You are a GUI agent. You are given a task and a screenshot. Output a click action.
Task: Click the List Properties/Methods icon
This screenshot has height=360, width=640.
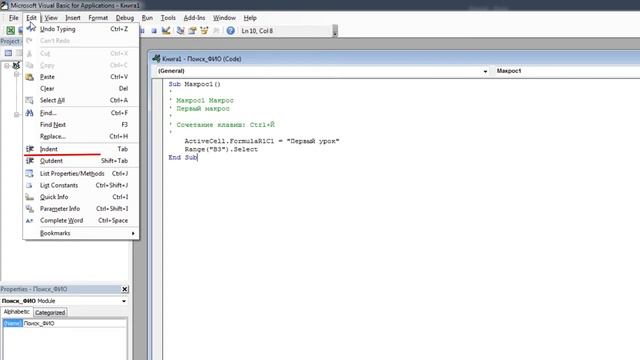pos(29,173)
